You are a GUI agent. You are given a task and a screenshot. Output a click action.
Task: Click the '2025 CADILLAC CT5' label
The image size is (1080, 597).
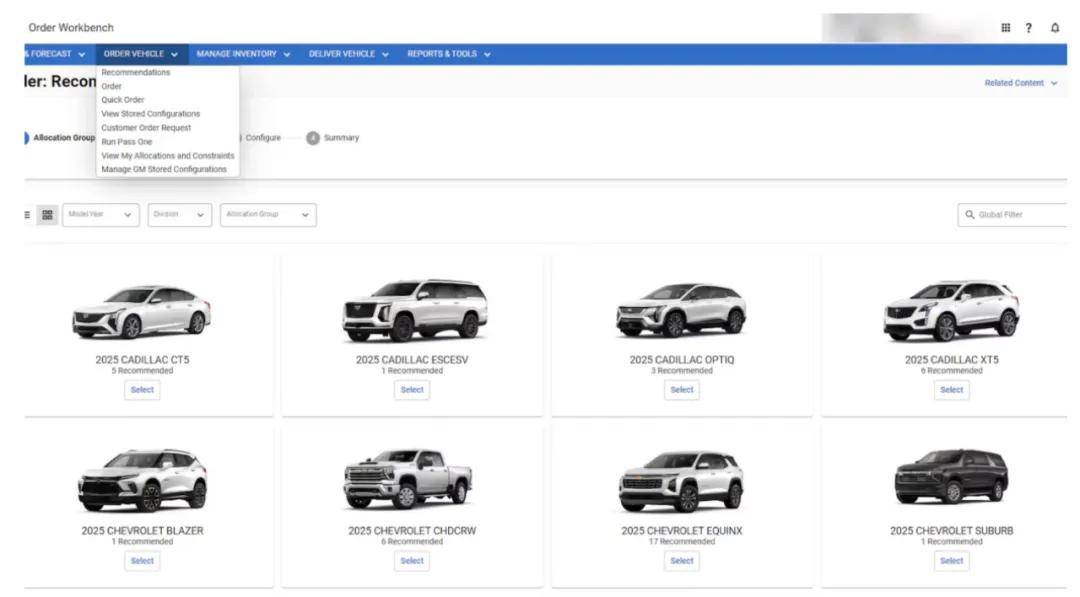pyautogui.click(x=142, y=359)
